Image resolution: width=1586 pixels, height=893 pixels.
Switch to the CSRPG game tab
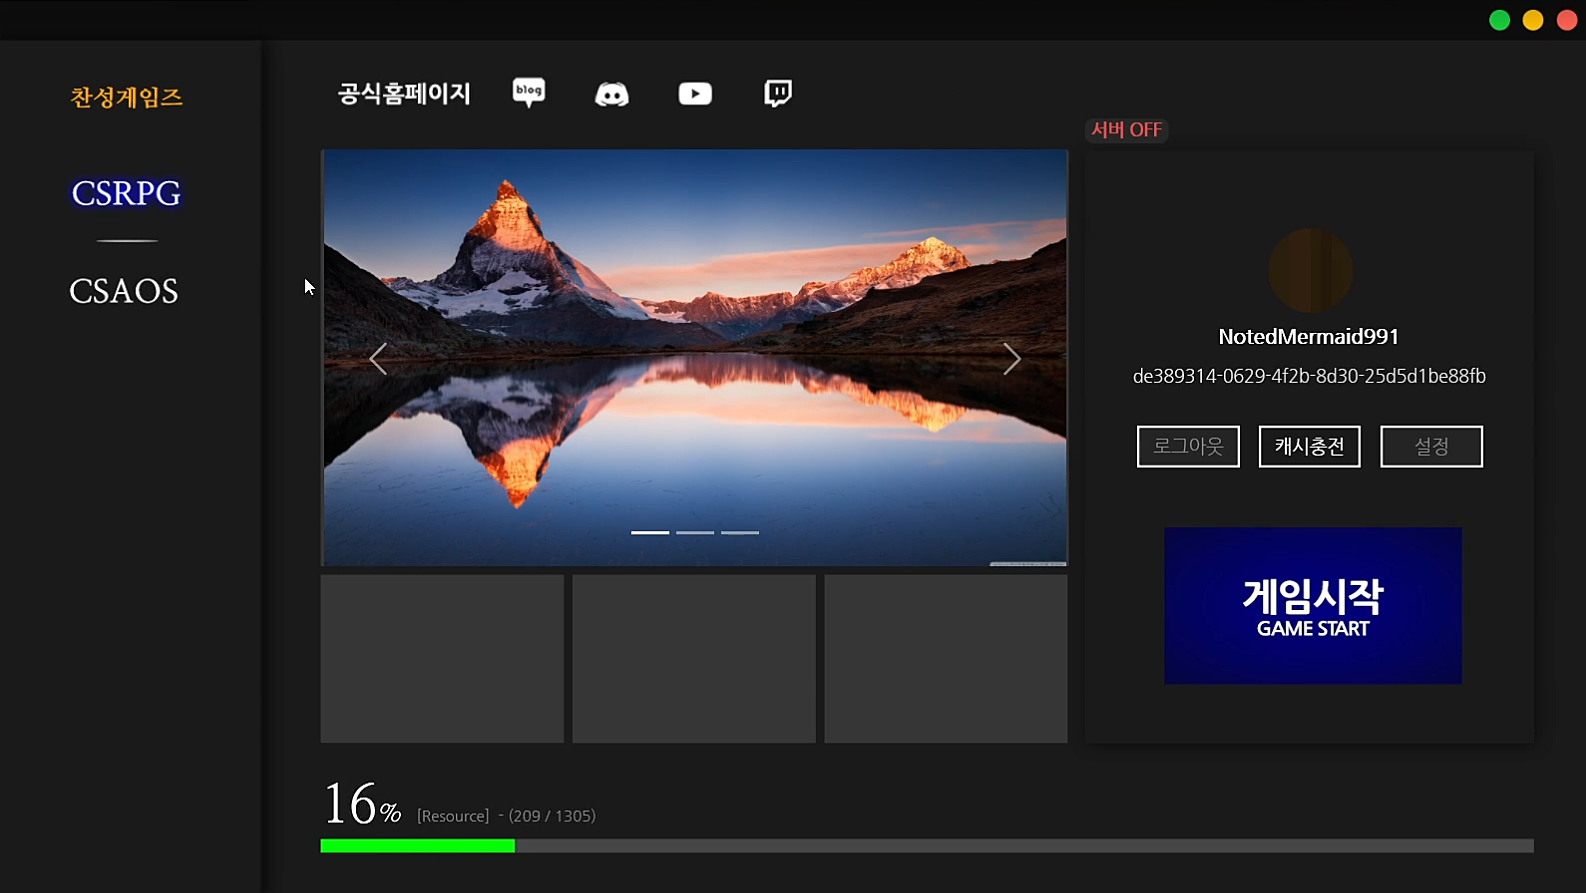pos(126,193)
